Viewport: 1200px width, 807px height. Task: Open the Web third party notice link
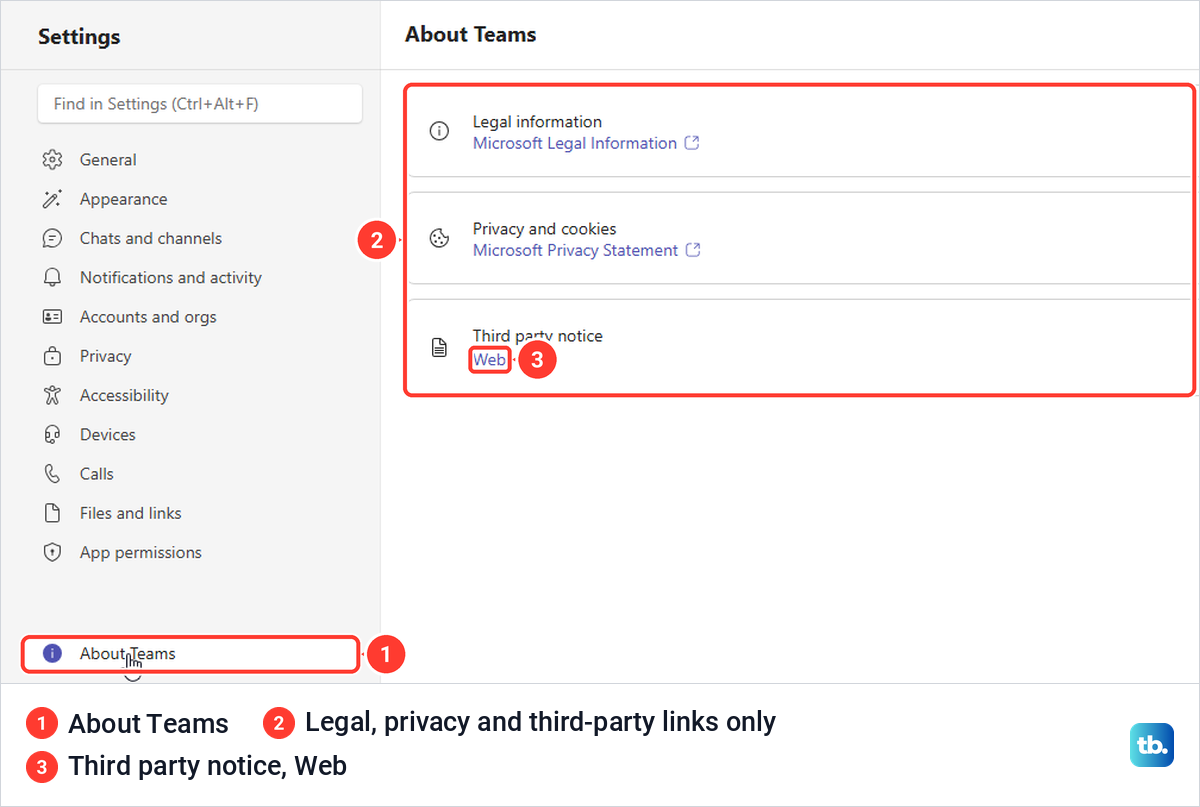[490, 360]
